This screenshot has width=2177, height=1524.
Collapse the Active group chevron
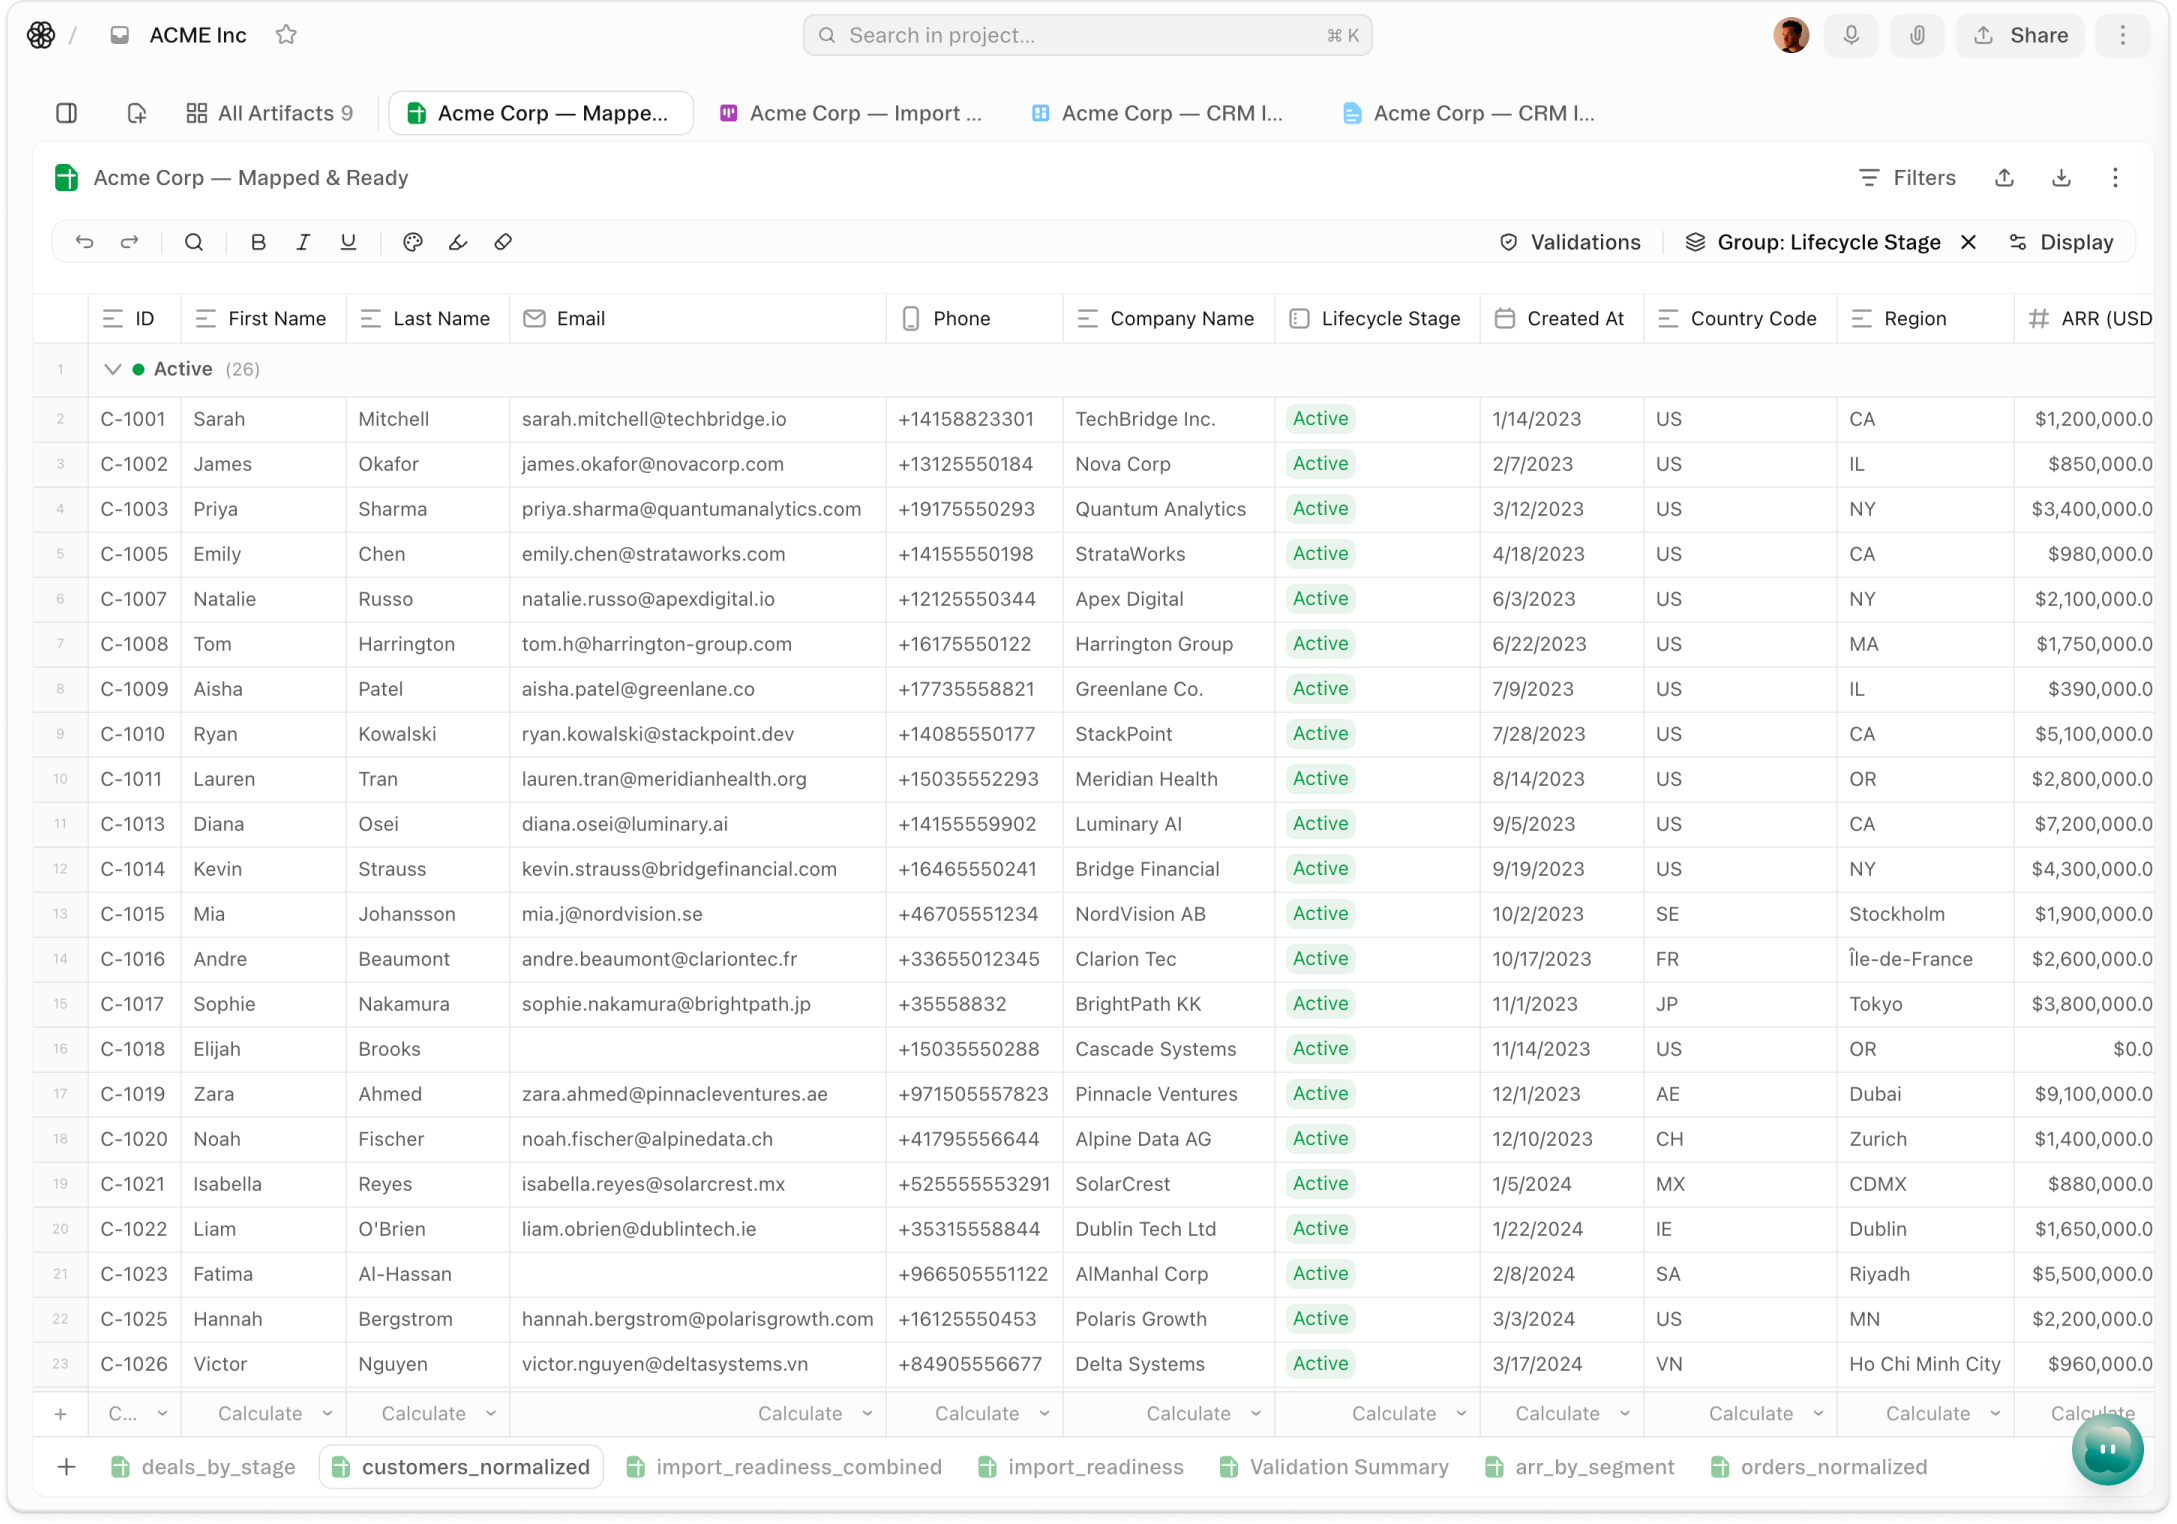112,369
